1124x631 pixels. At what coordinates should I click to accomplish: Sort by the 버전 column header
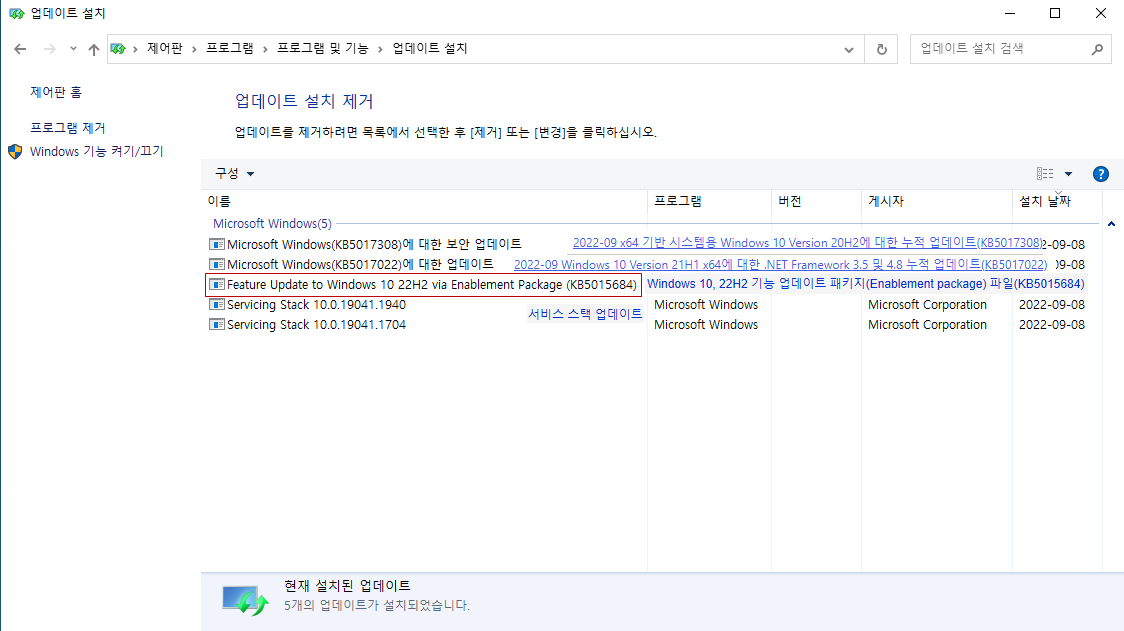pyautogui.click(x=816, y=201)
